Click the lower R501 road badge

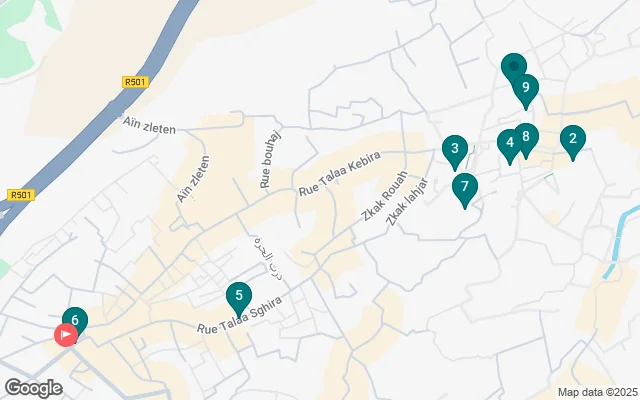point(21,195)
